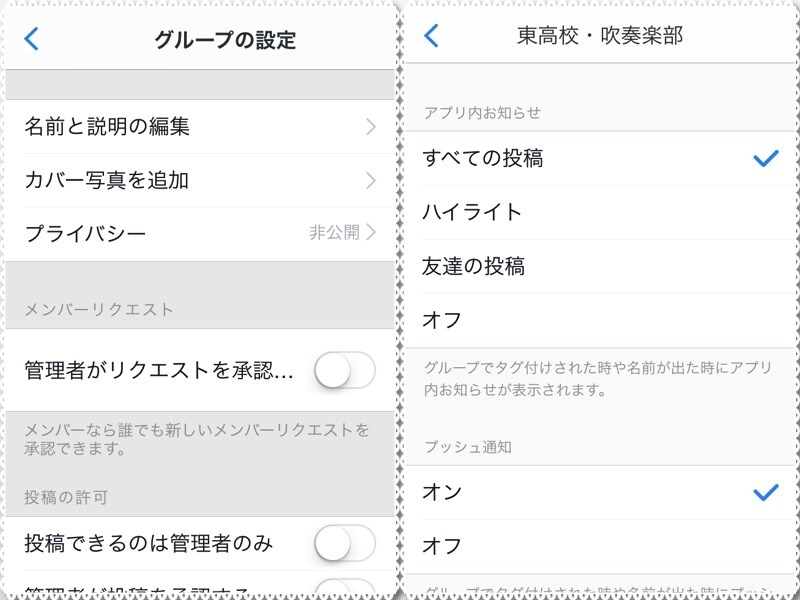Open 名前と説明の編集 via its chevron
The image size is (800, 600).
pos(374,126)
